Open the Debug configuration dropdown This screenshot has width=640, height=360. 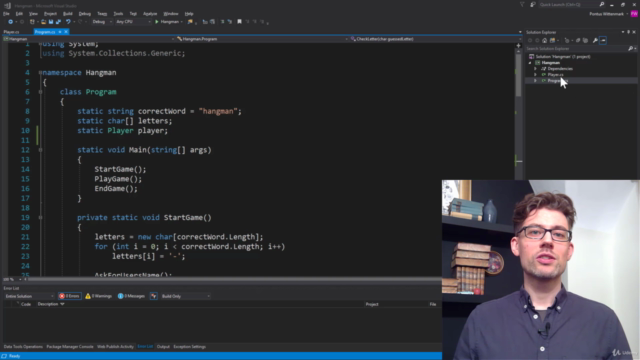(x=102, y=22)
